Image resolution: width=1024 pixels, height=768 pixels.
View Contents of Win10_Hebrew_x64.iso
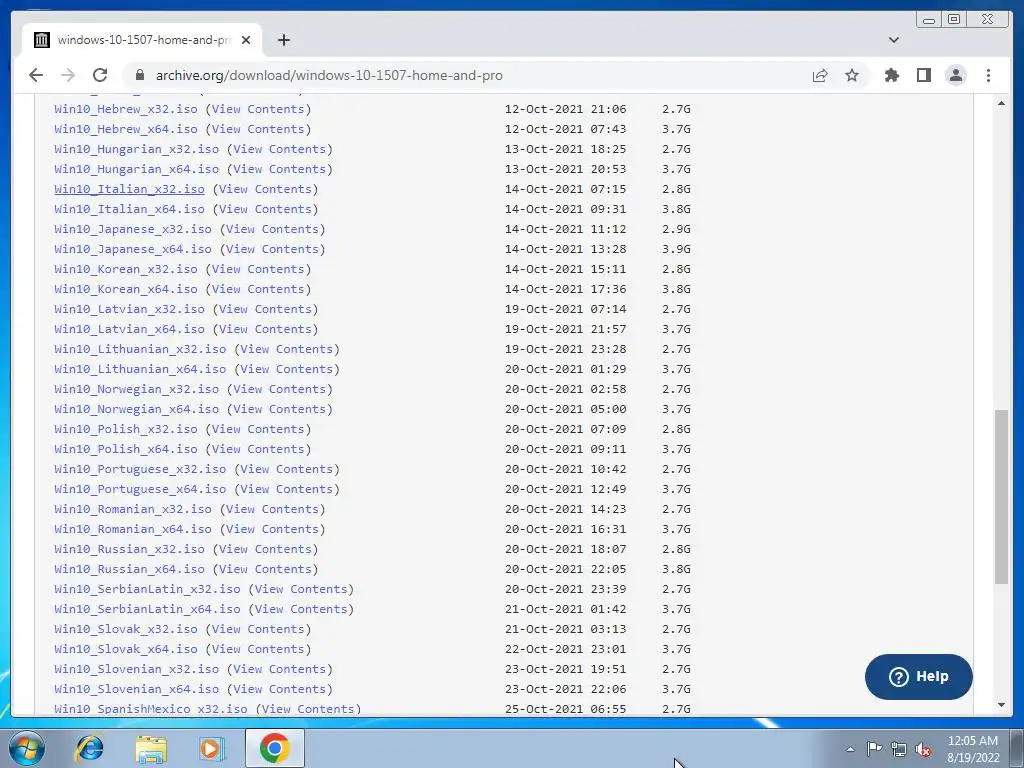[x=258, y=129]
